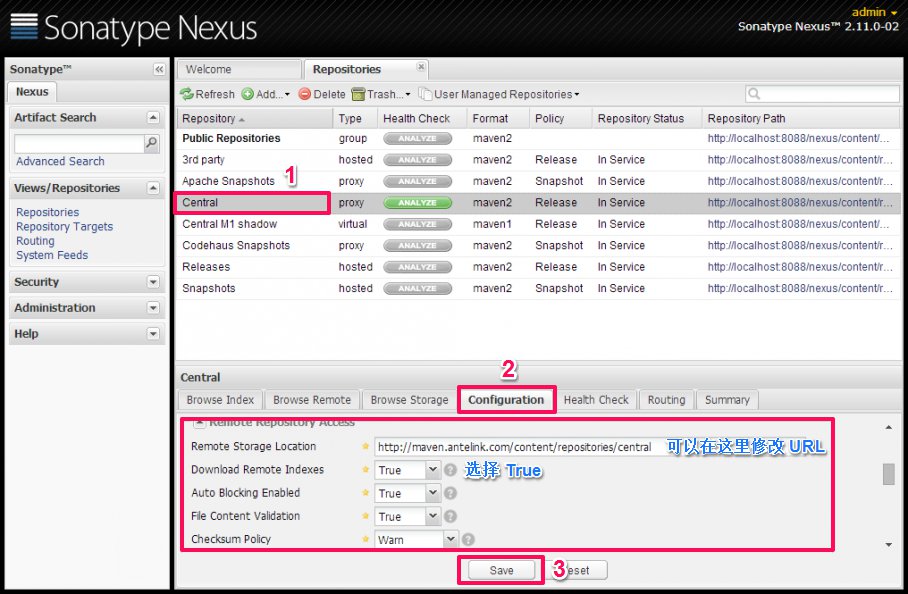The height and width of the screenshot is (594, 908).
Task: Open the Add... repository menu
Action: tap(265, 94)
